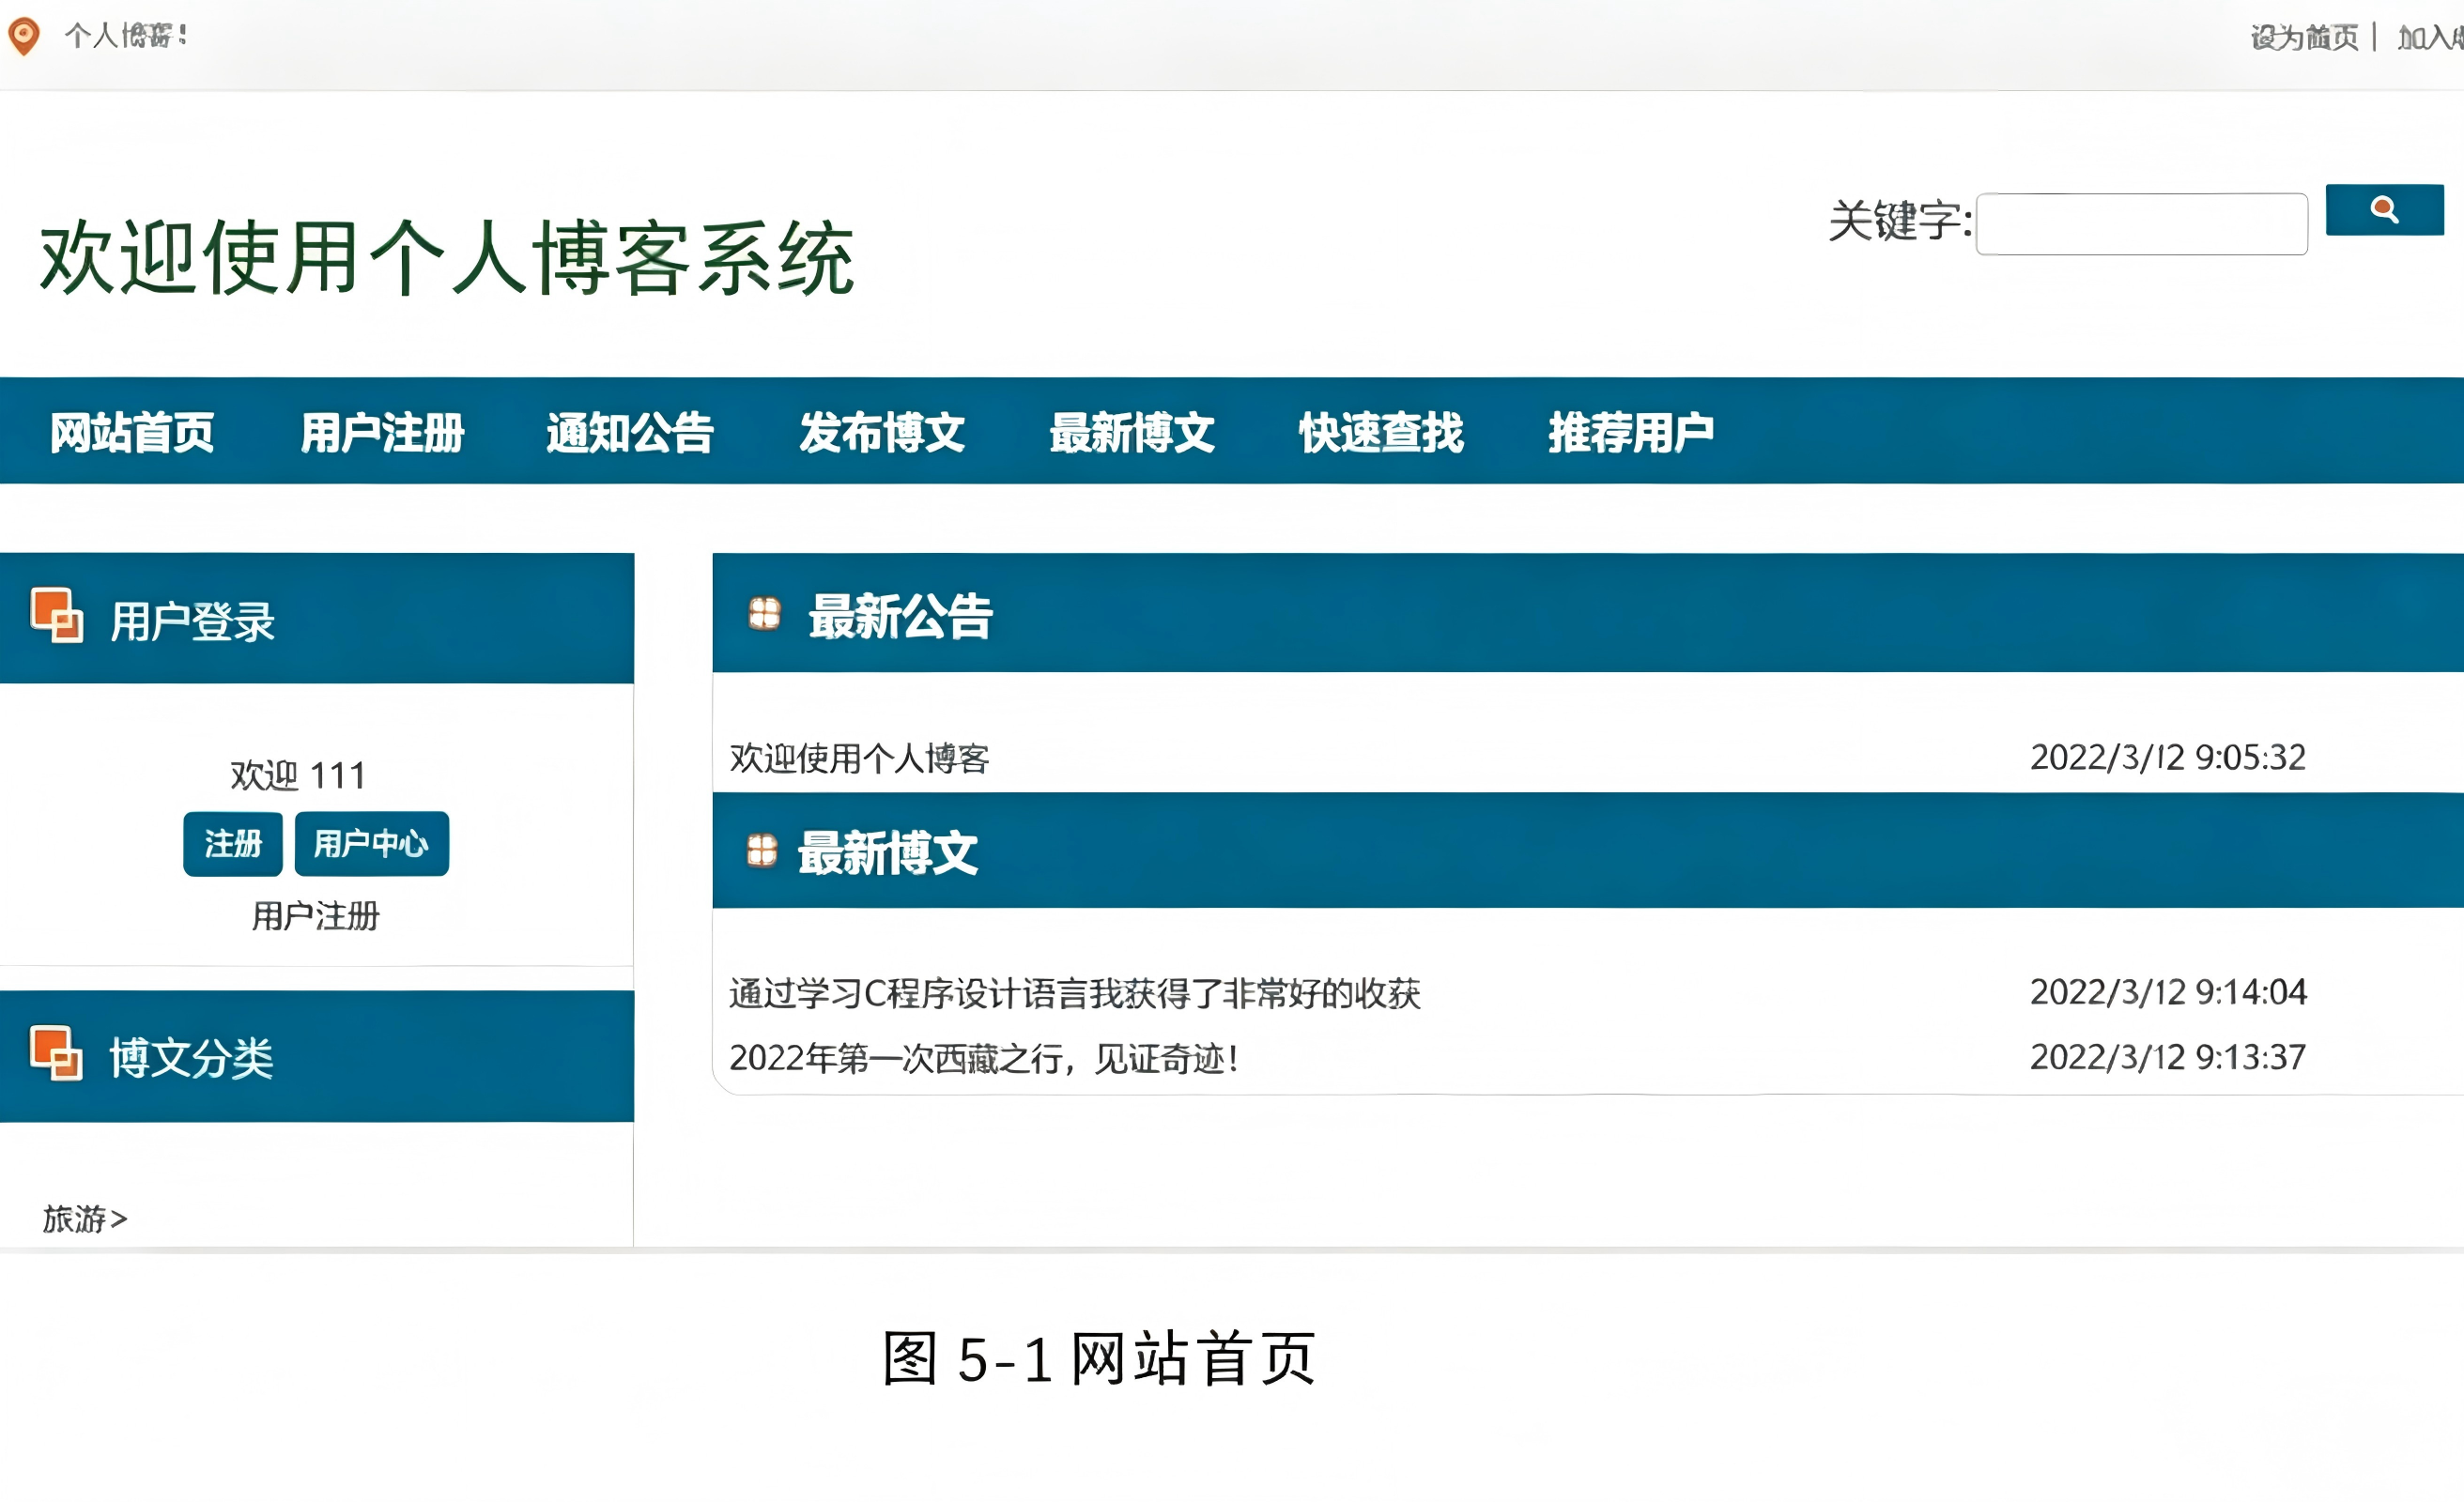Click the icon beside 最新博文 header
The height and width of the screenshot is (1502, 2464).
(762, 850)
